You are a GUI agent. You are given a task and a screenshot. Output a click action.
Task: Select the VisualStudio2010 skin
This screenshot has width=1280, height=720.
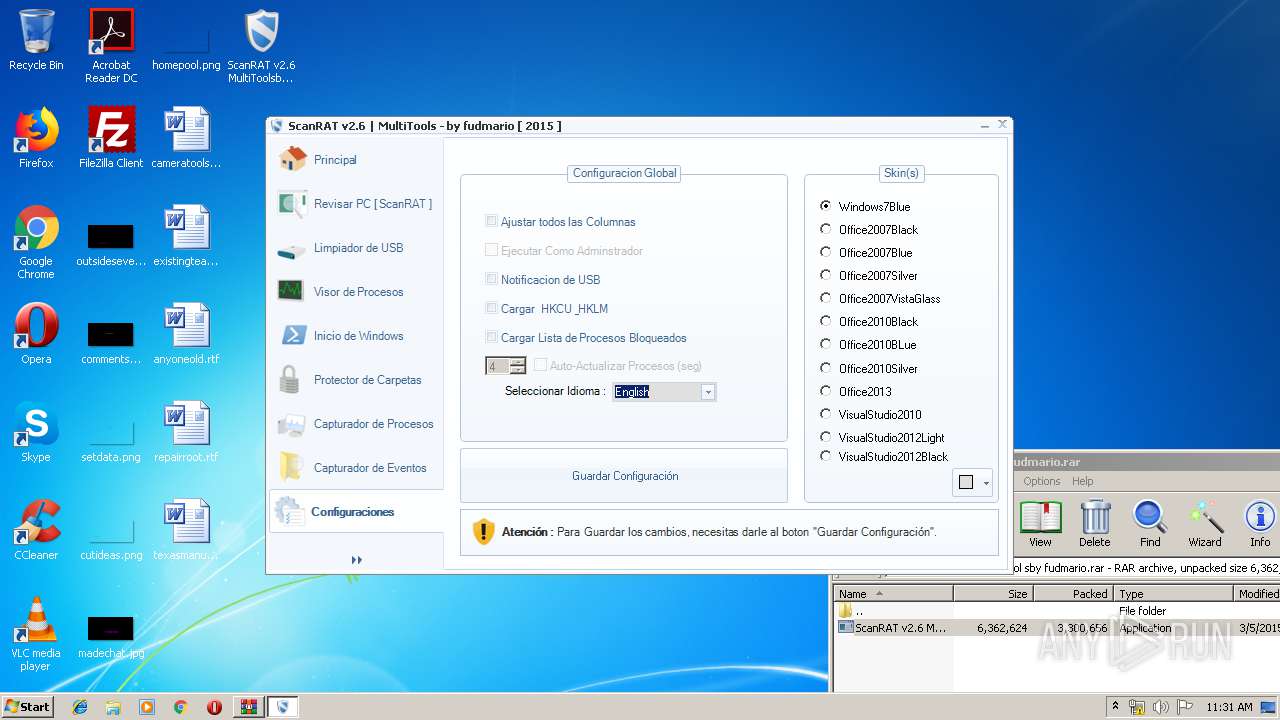coord(825,414)
